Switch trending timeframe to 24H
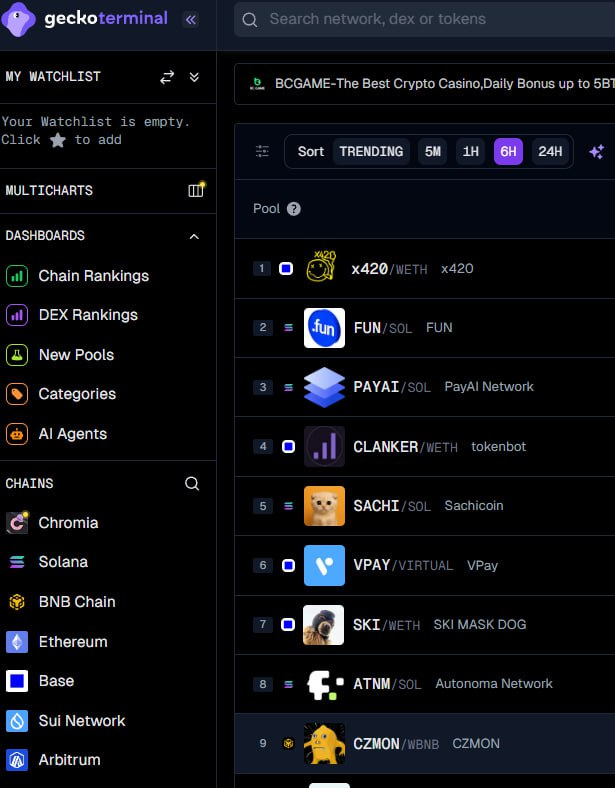The height and width of the screenshot is (788, 615). (x=550, y=151)
